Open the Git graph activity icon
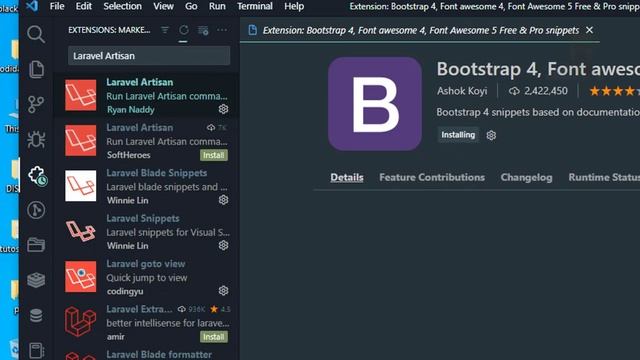This screenshot has width=640, height=360. (36, 210)
